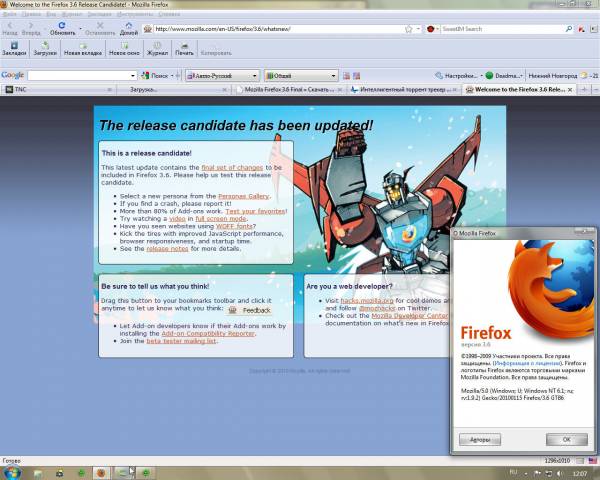Click the 12:07 clock in system tray
This screenshot has width=600, height=480.
point(580,474)
